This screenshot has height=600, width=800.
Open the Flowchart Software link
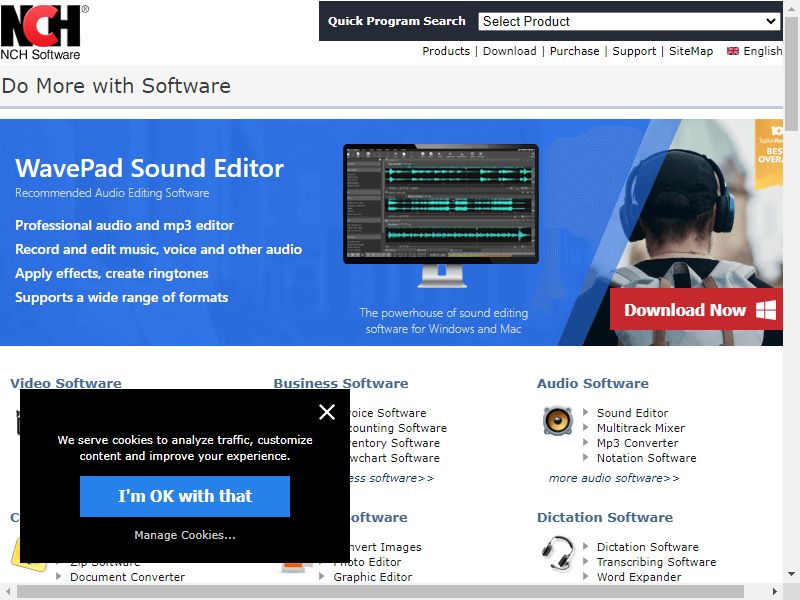[395, 458]
